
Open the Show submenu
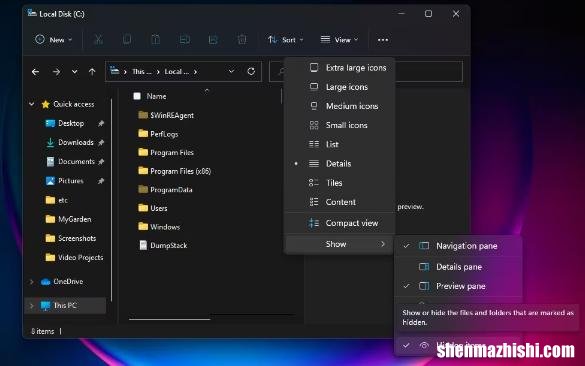339,244
